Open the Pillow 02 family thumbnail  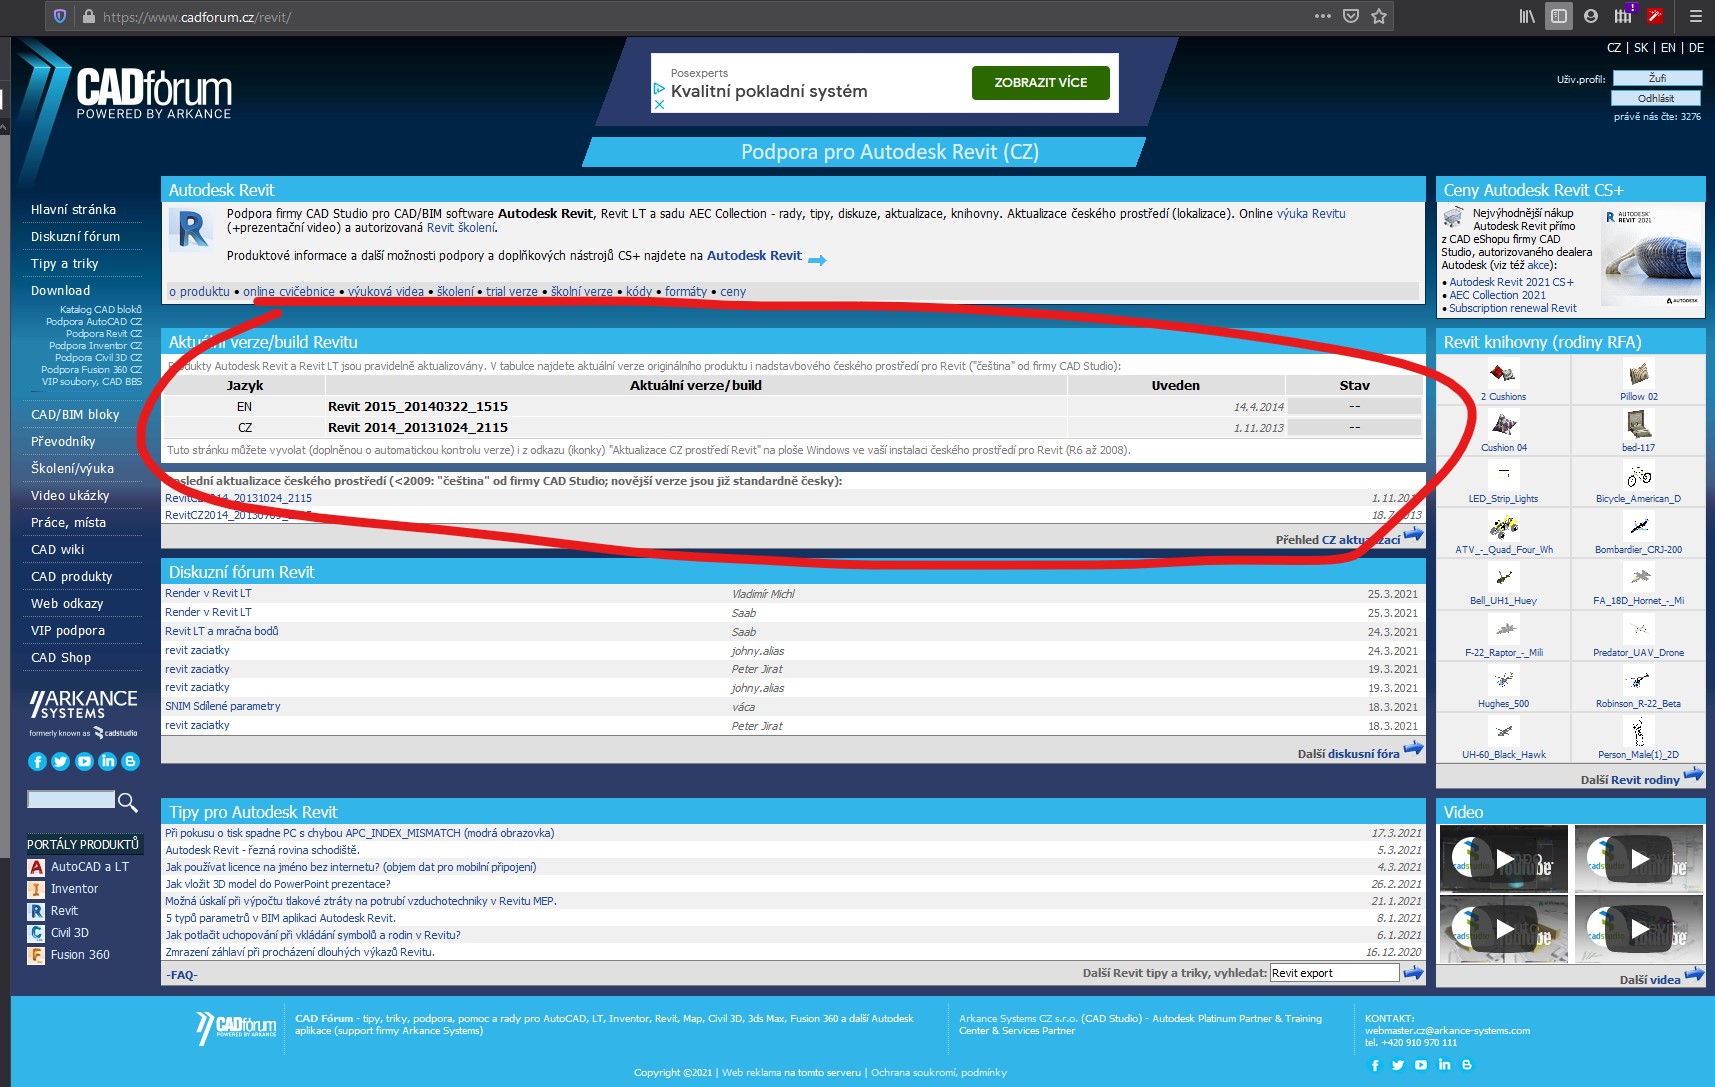(x=1638, y=375)
